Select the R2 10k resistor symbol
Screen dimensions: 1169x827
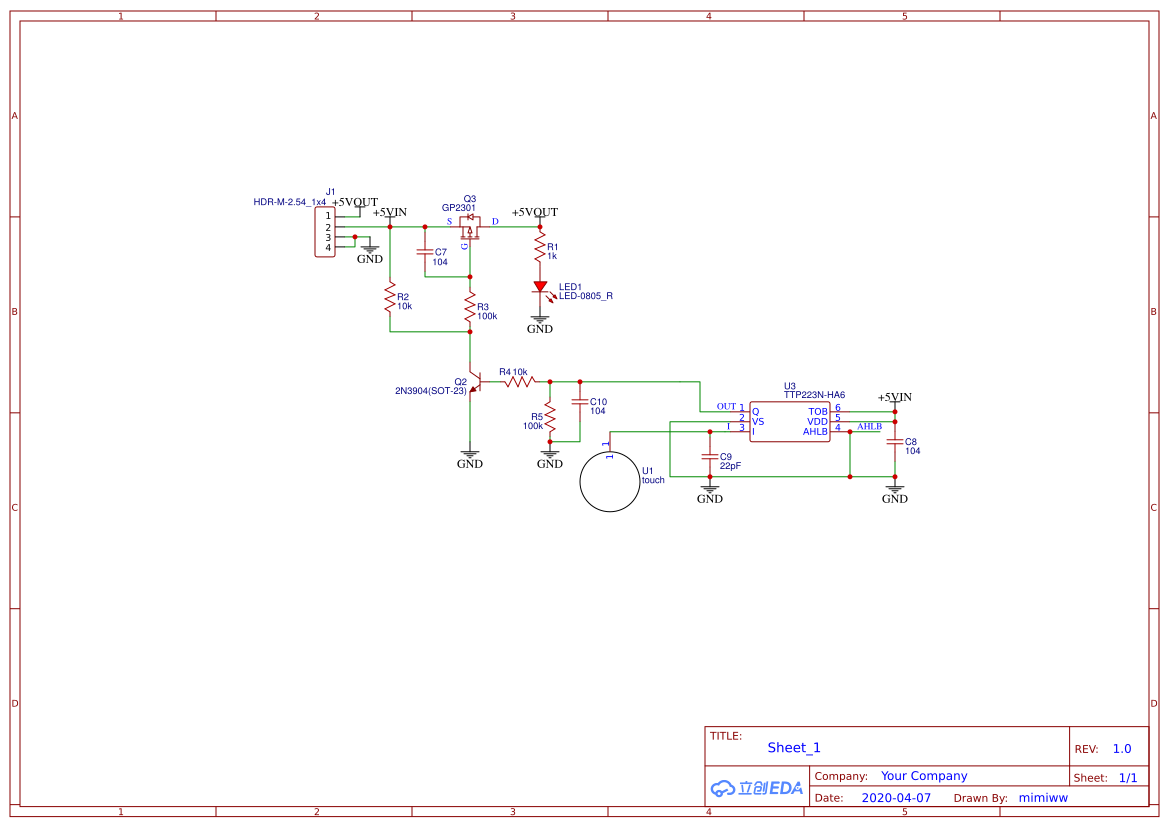[x=390, y=297]
